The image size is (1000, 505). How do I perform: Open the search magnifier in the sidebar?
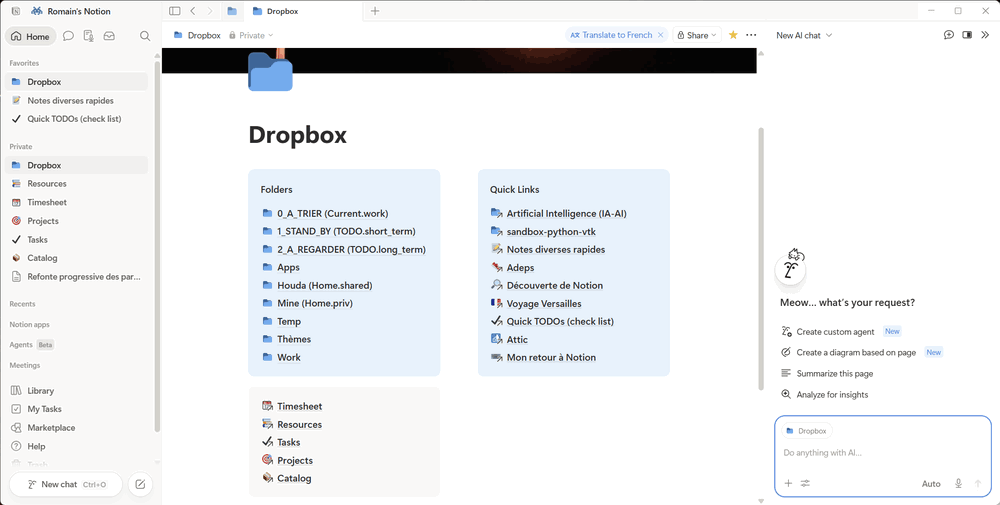tap(145, 36)
